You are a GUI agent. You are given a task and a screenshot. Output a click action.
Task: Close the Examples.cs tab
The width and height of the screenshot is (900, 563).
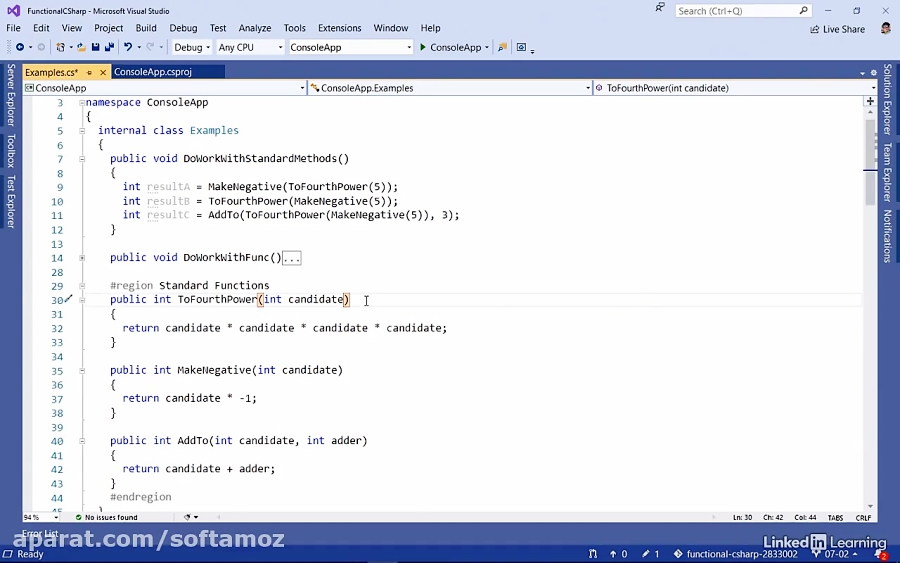pos(103,72)
